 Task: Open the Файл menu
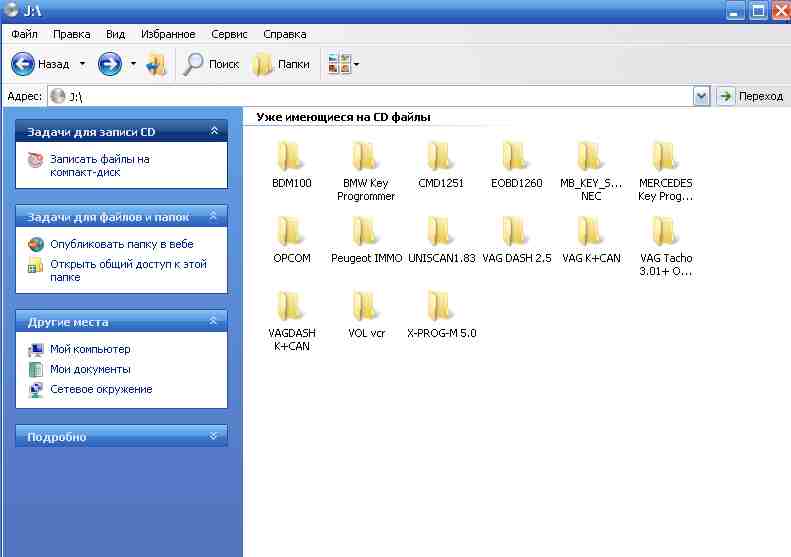click(x=24, y=34)
